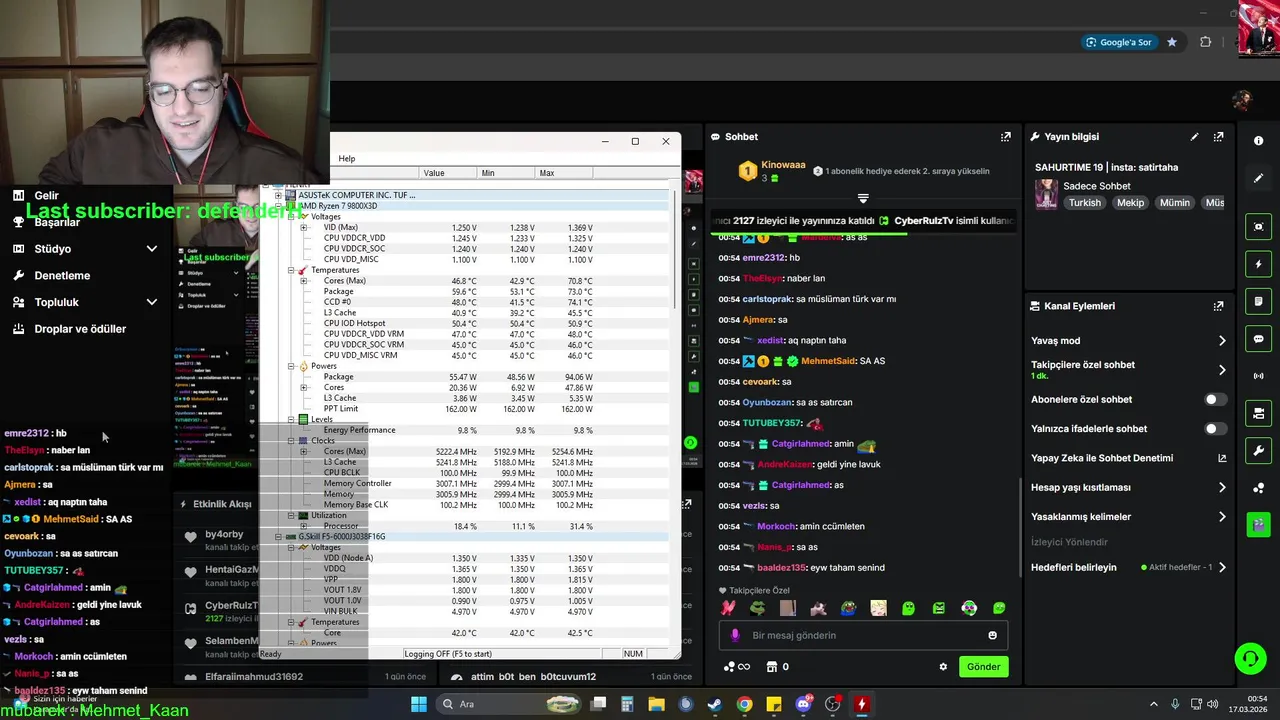The height and width of the screenshot is (720, 1280).
Task: Pop out the Kanal Eylemleri panel
Action: click(x=1218, y=306)
